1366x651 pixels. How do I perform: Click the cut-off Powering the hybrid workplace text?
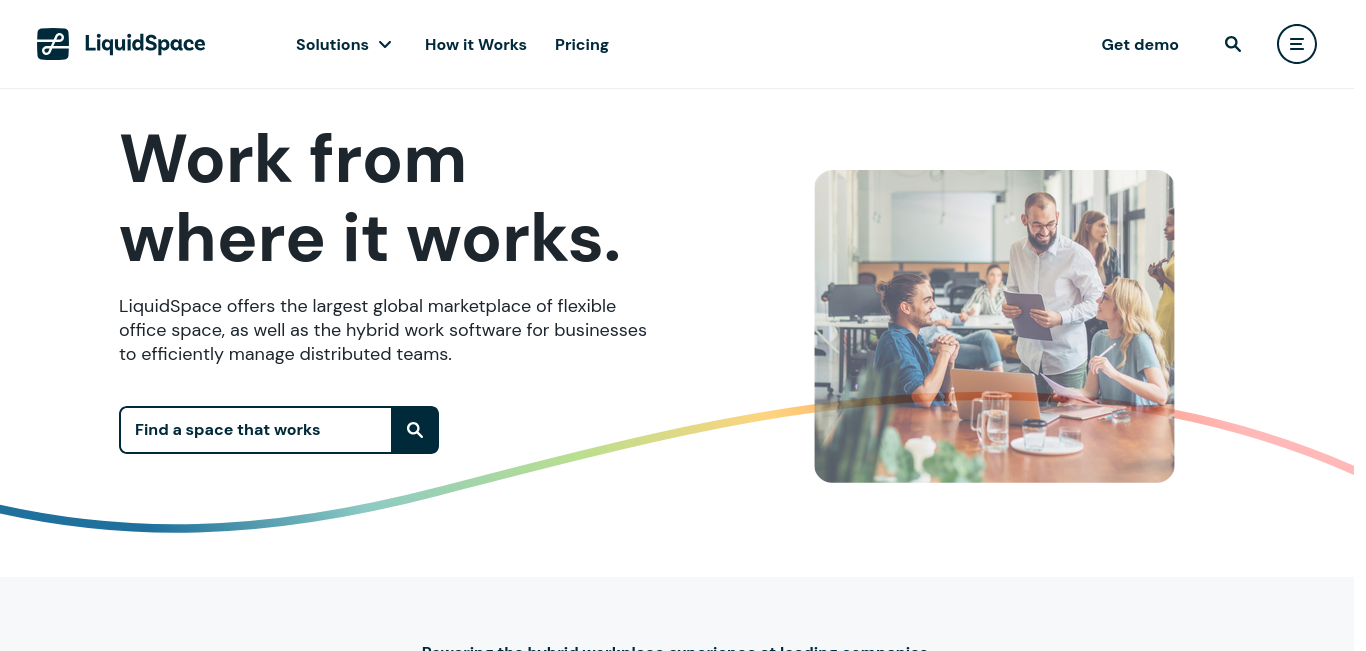click(675, 647)
